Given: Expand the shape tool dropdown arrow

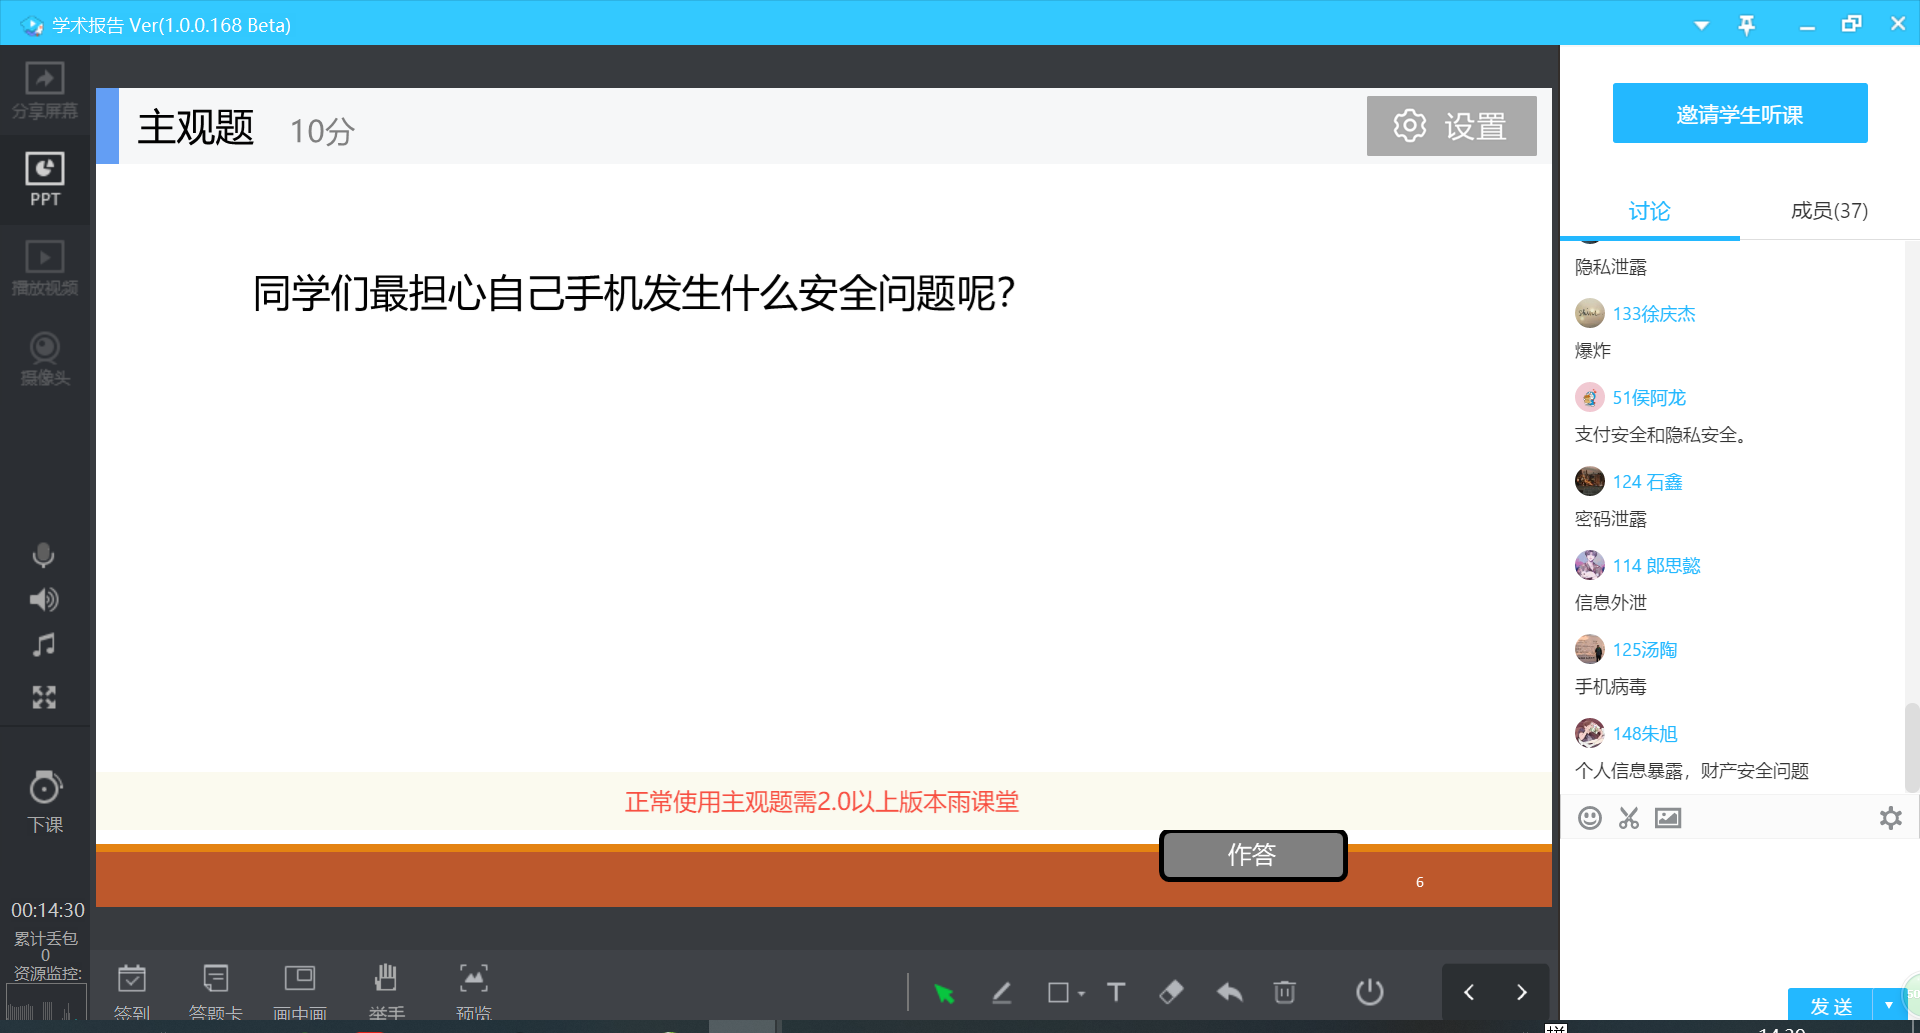Looking at the screenshot, I should click(1082, 993).
